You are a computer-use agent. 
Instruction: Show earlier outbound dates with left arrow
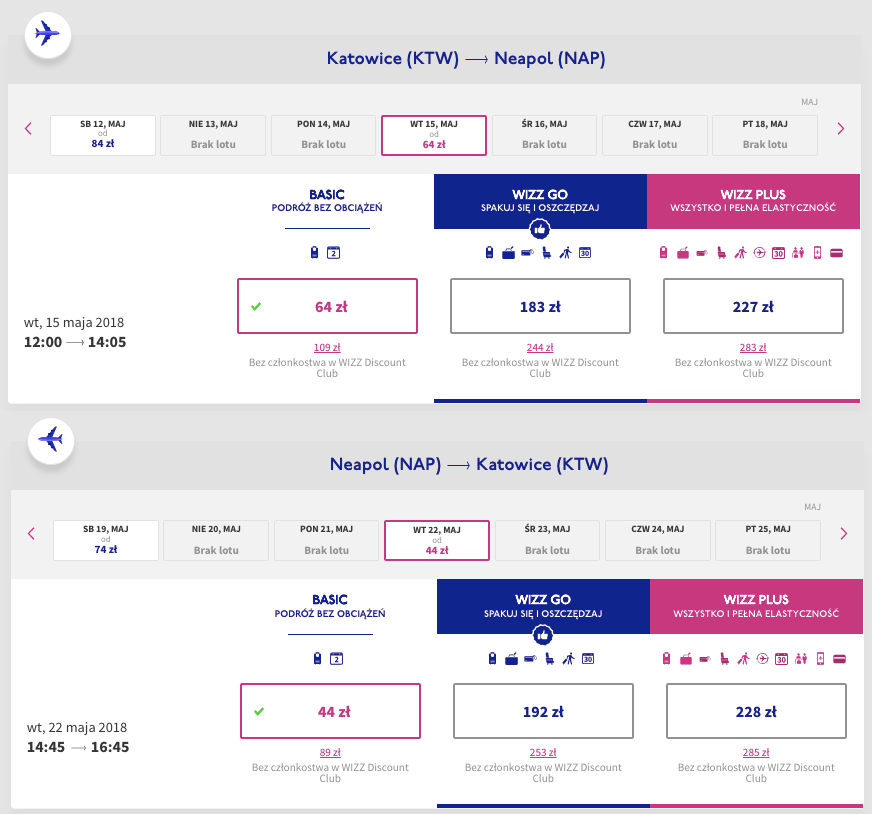click(x=28, y=128)
